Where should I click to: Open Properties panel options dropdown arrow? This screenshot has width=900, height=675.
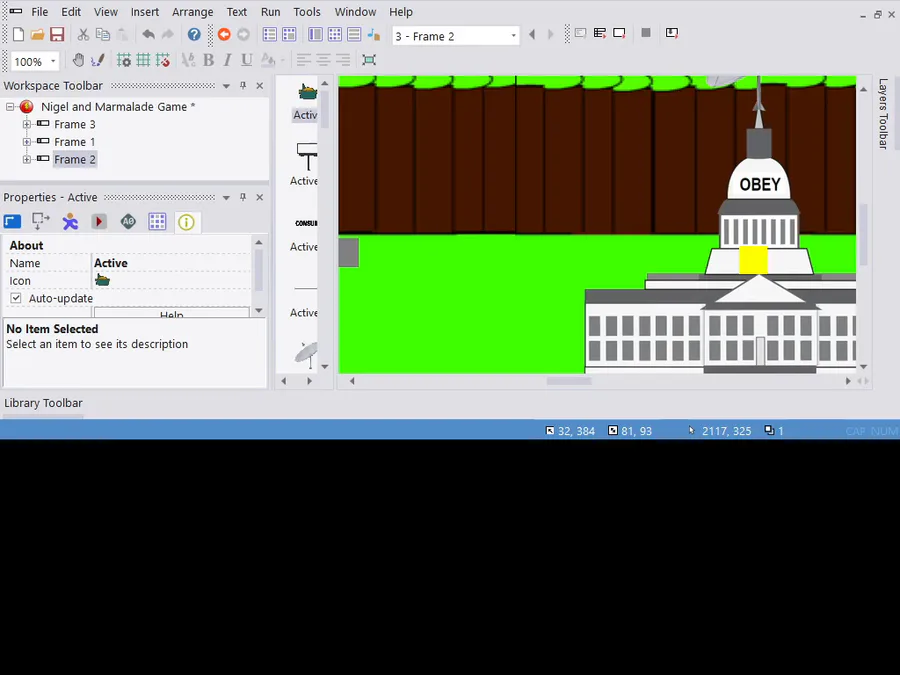coord(226,197)
